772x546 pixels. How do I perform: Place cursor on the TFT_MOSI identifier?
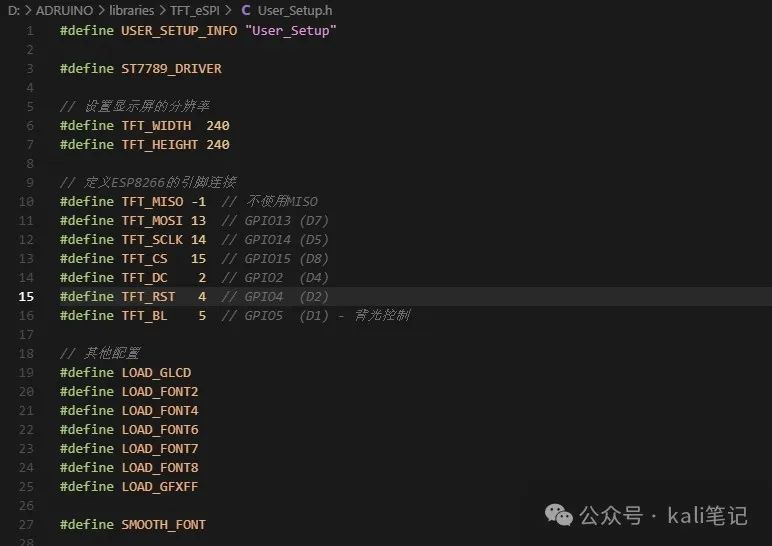[152, 221]
